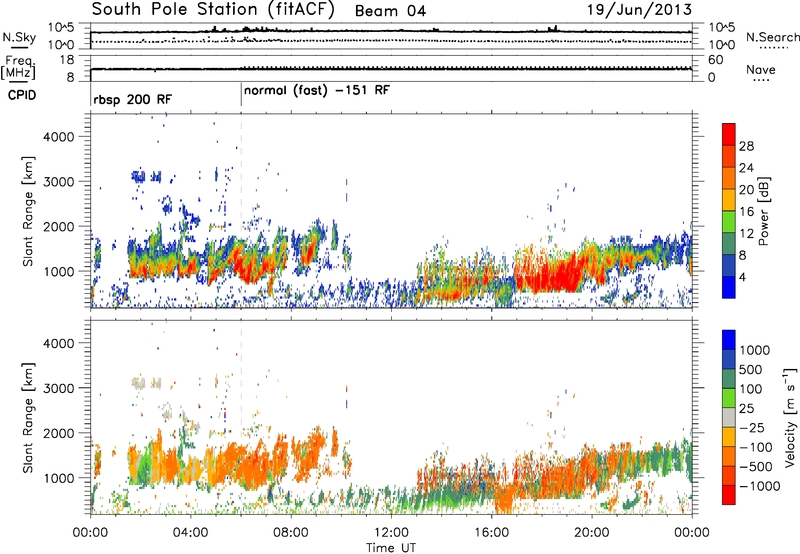Screen dimensions: 800x554
Task: Click the red bottom of the velocity color bar
Action: pos(729,495)
